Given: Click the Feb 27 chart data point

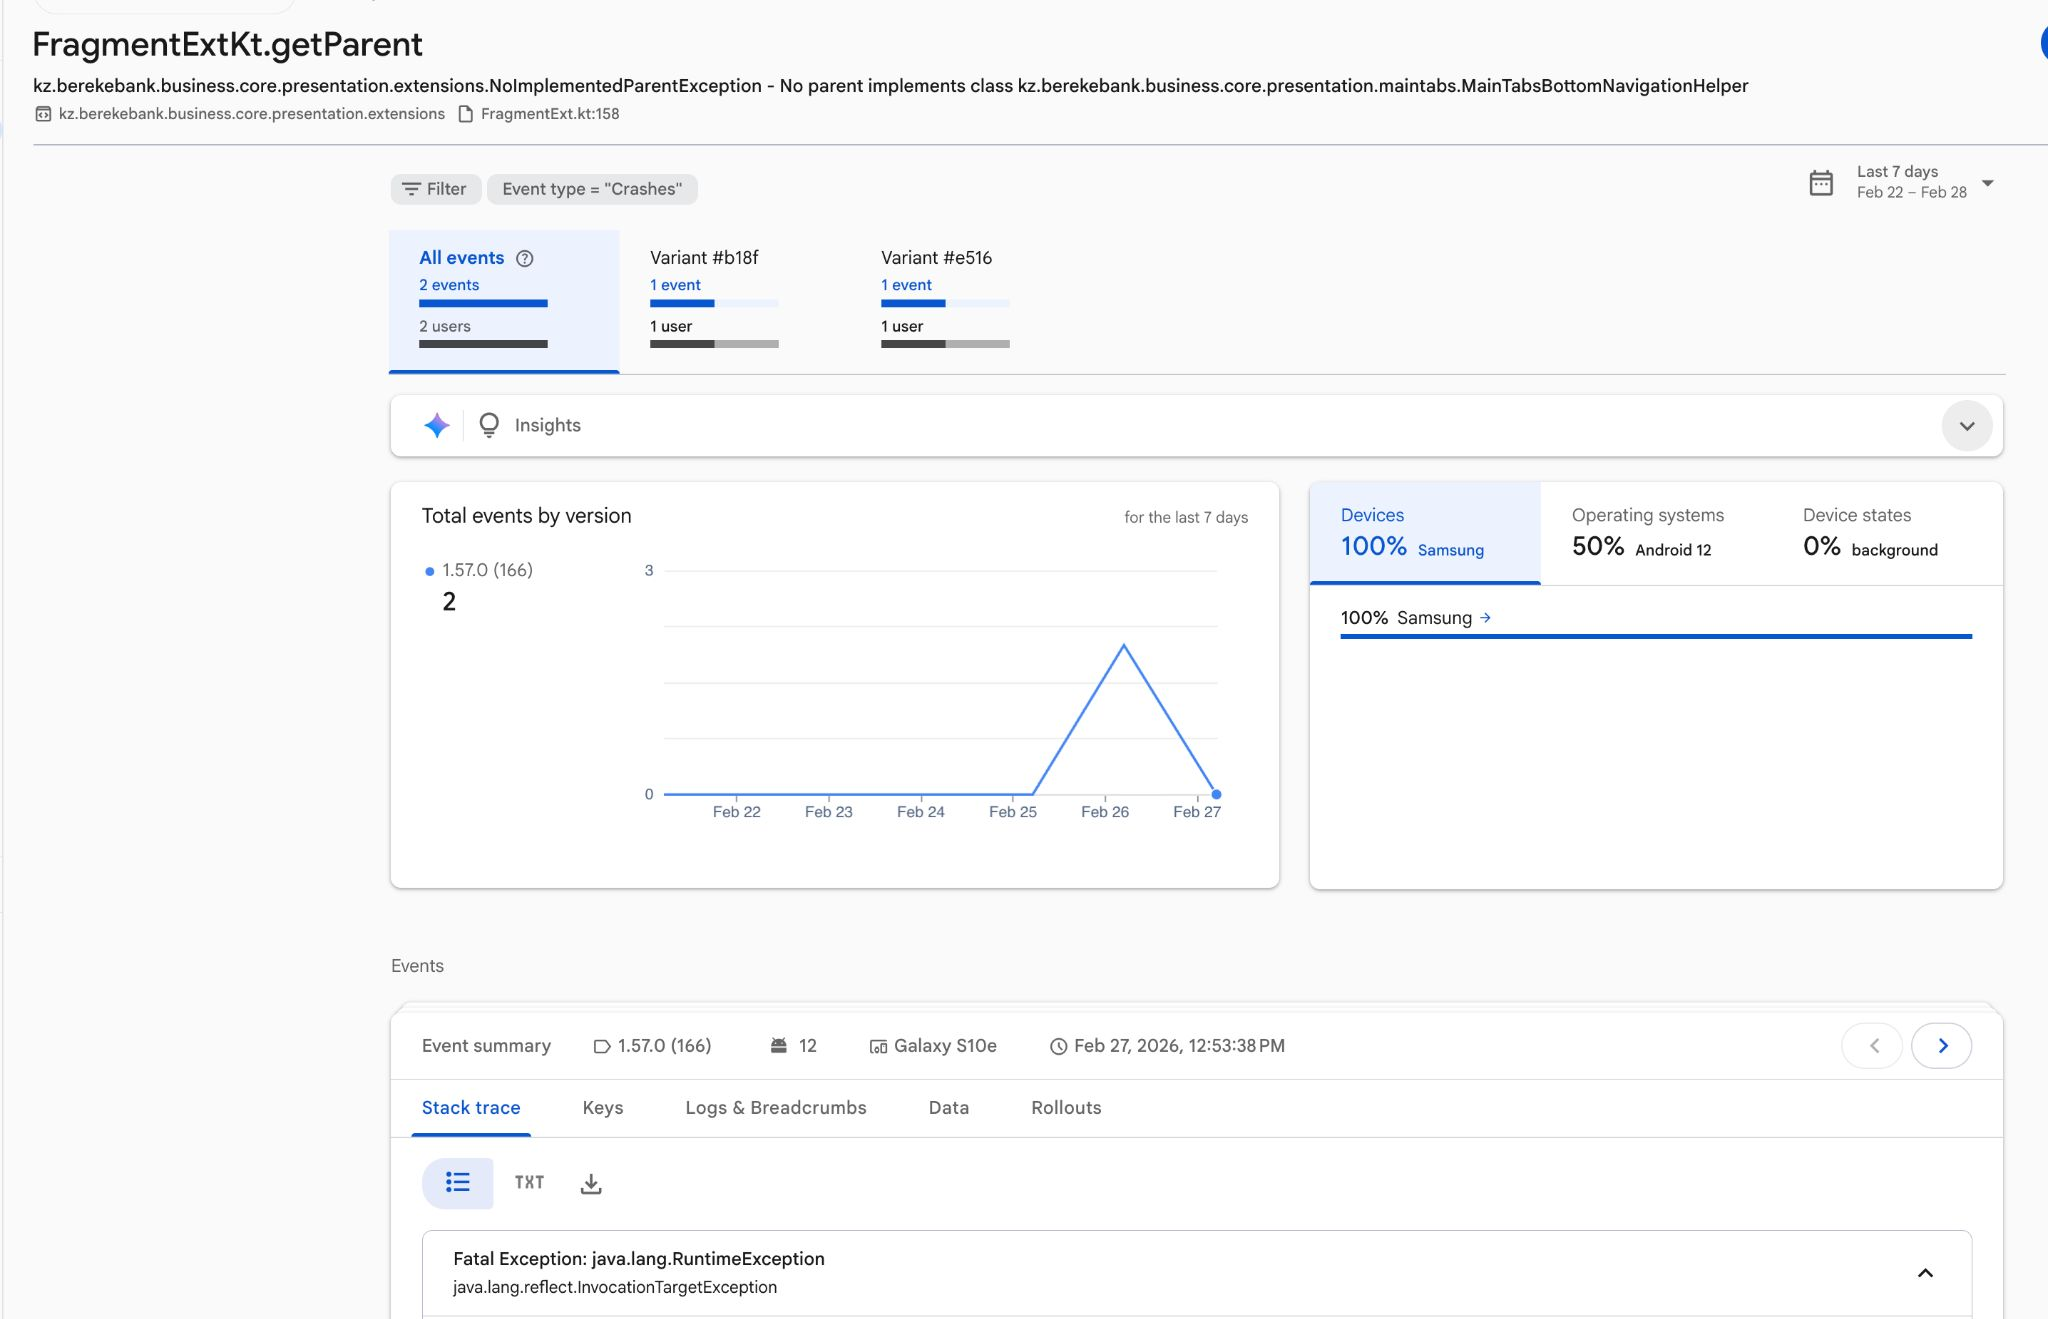Looking at the screenshot, I should (1216, 794).
